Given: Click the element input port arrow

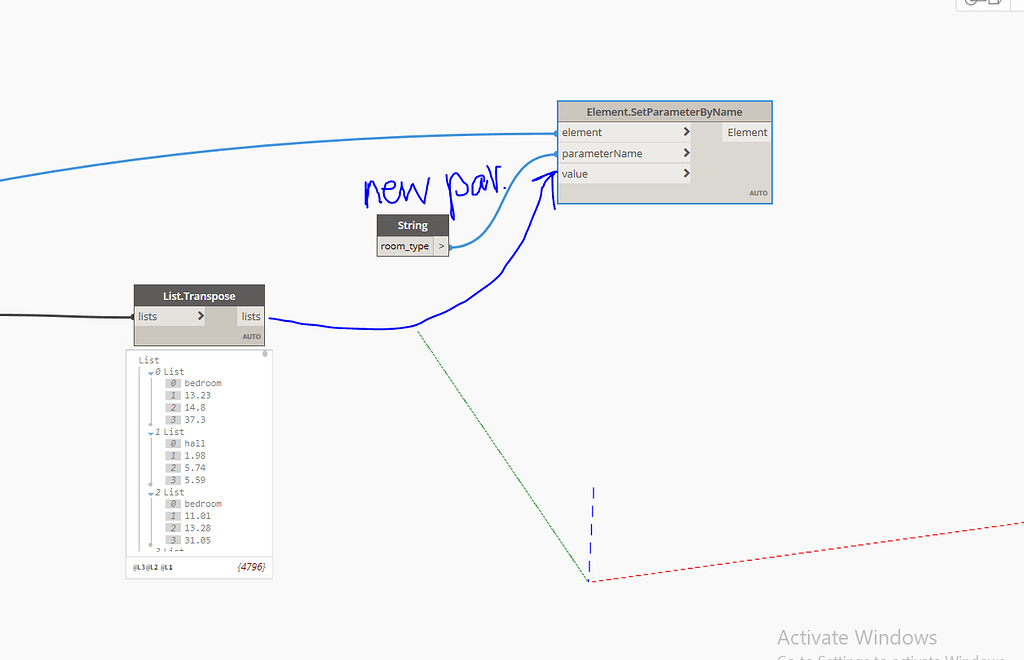Looking at the screenshot, I should (687, 132).
